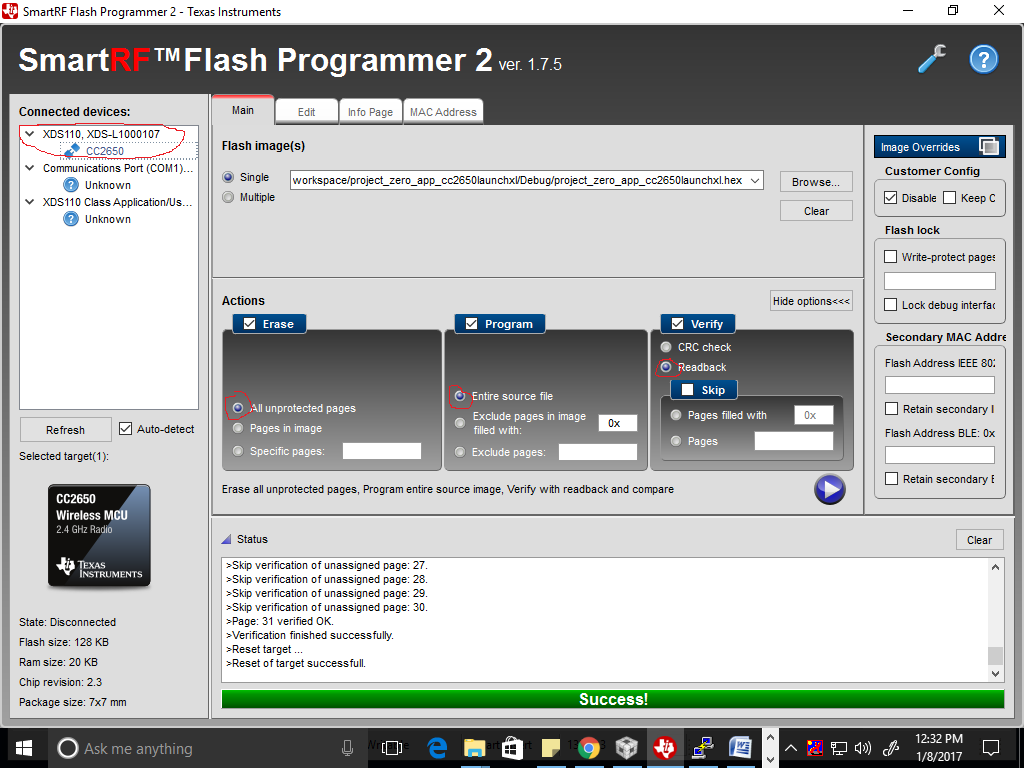Open Google Chrome from the taskbar
Image resolution: width=1024 pixels, height=768 pixels.
click(x=588, y=748)
